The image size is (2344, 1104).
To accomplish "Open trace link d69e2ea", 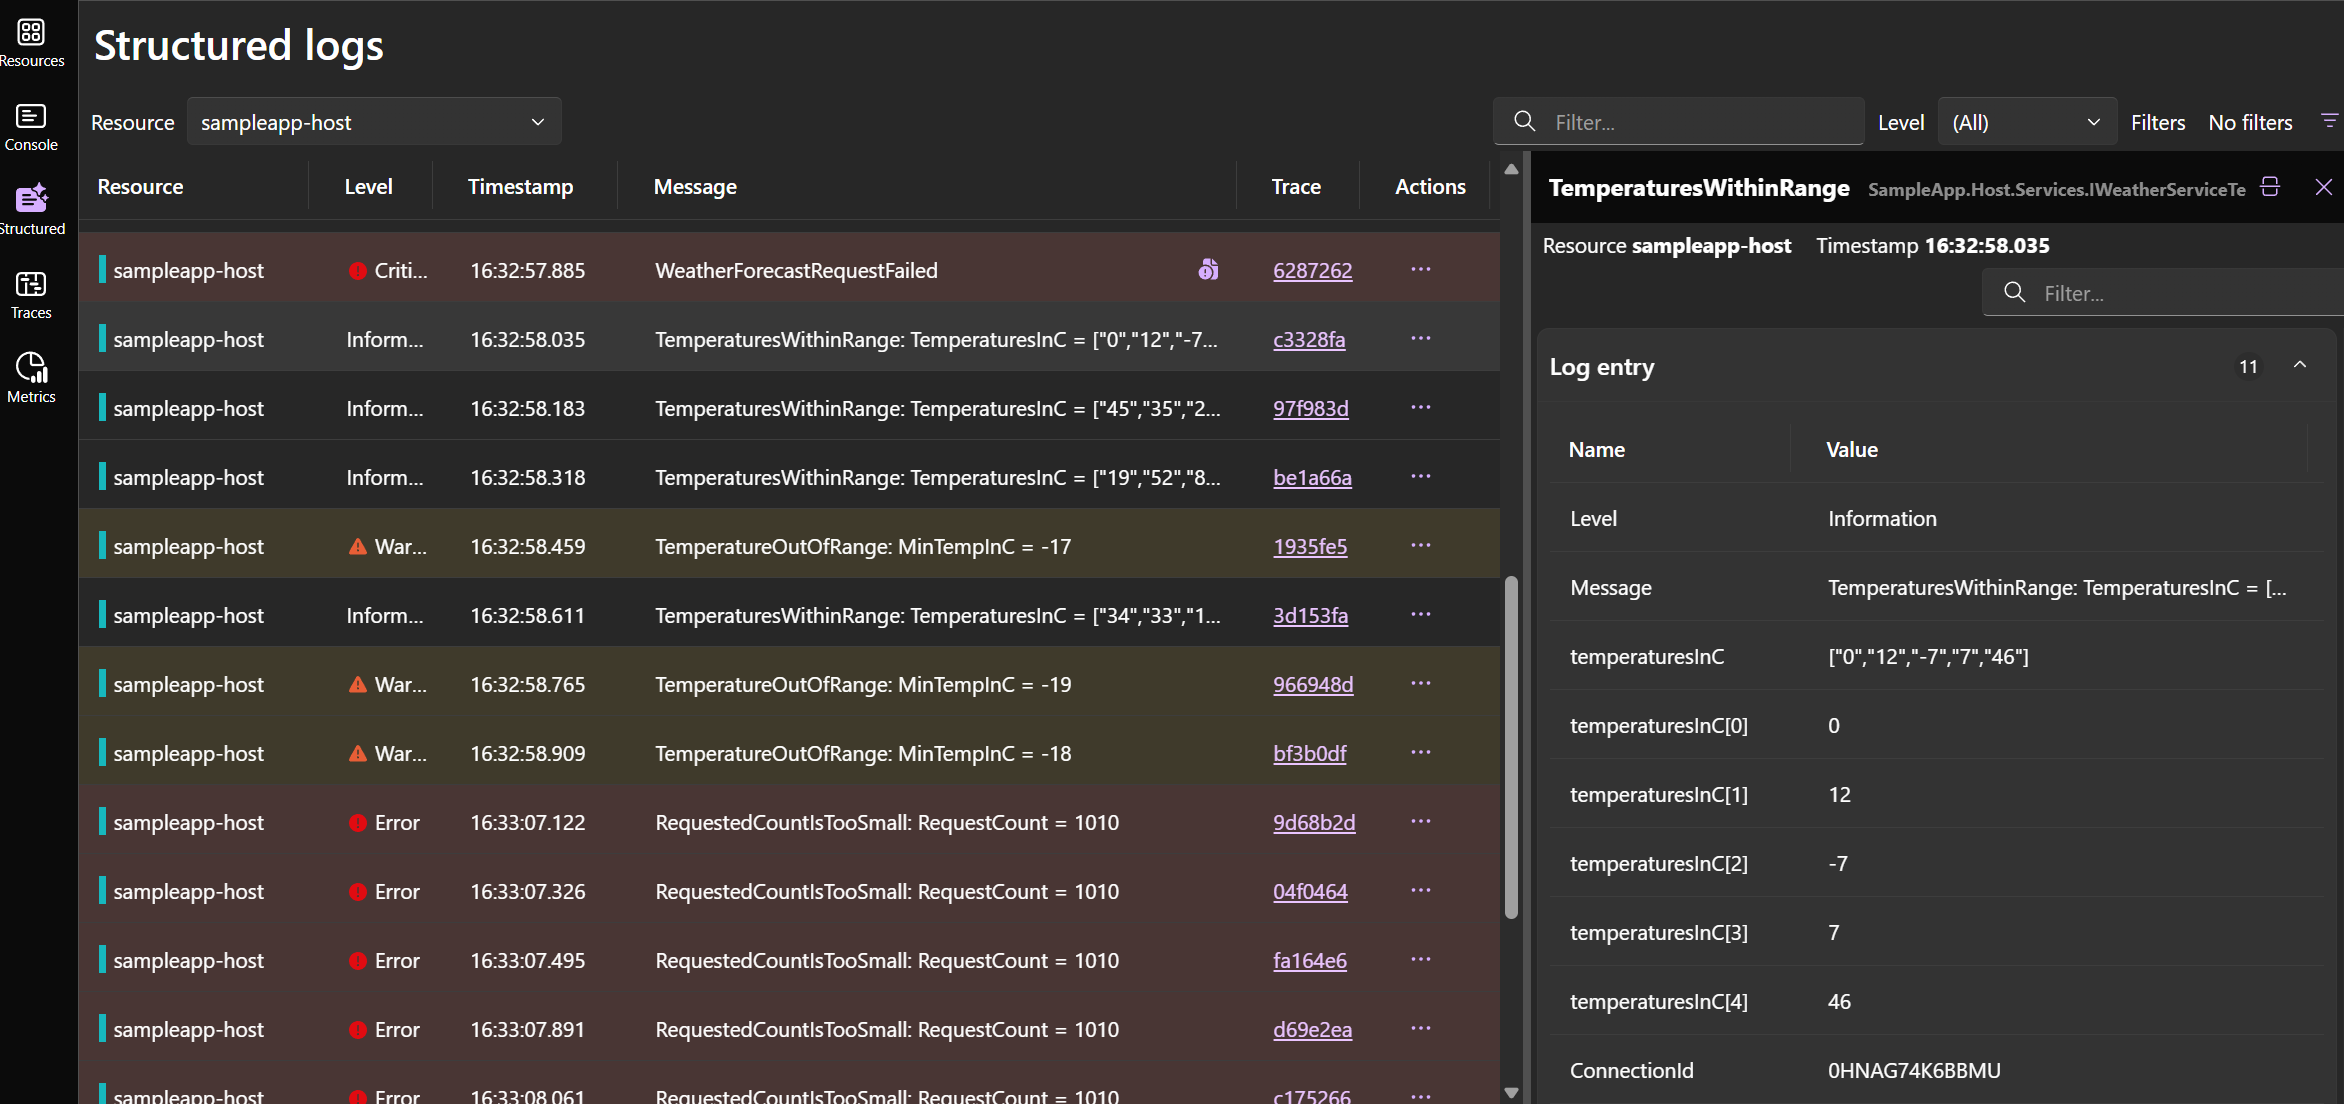I will pyautogui.click(x=1312, y=1029).
